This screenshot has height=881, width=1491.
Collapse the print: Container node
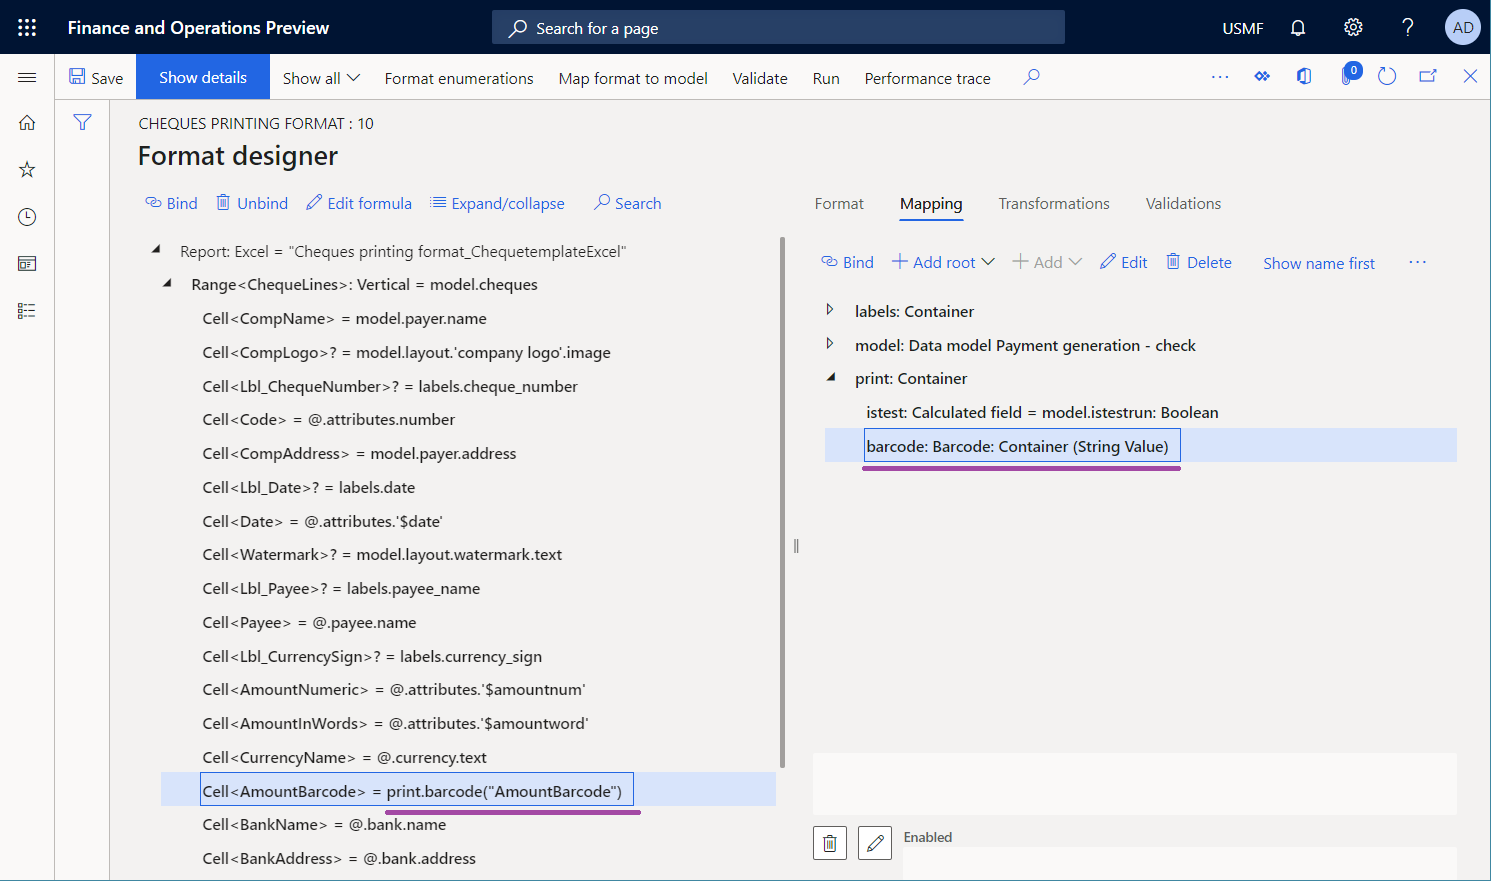click(x=831, y=377)
